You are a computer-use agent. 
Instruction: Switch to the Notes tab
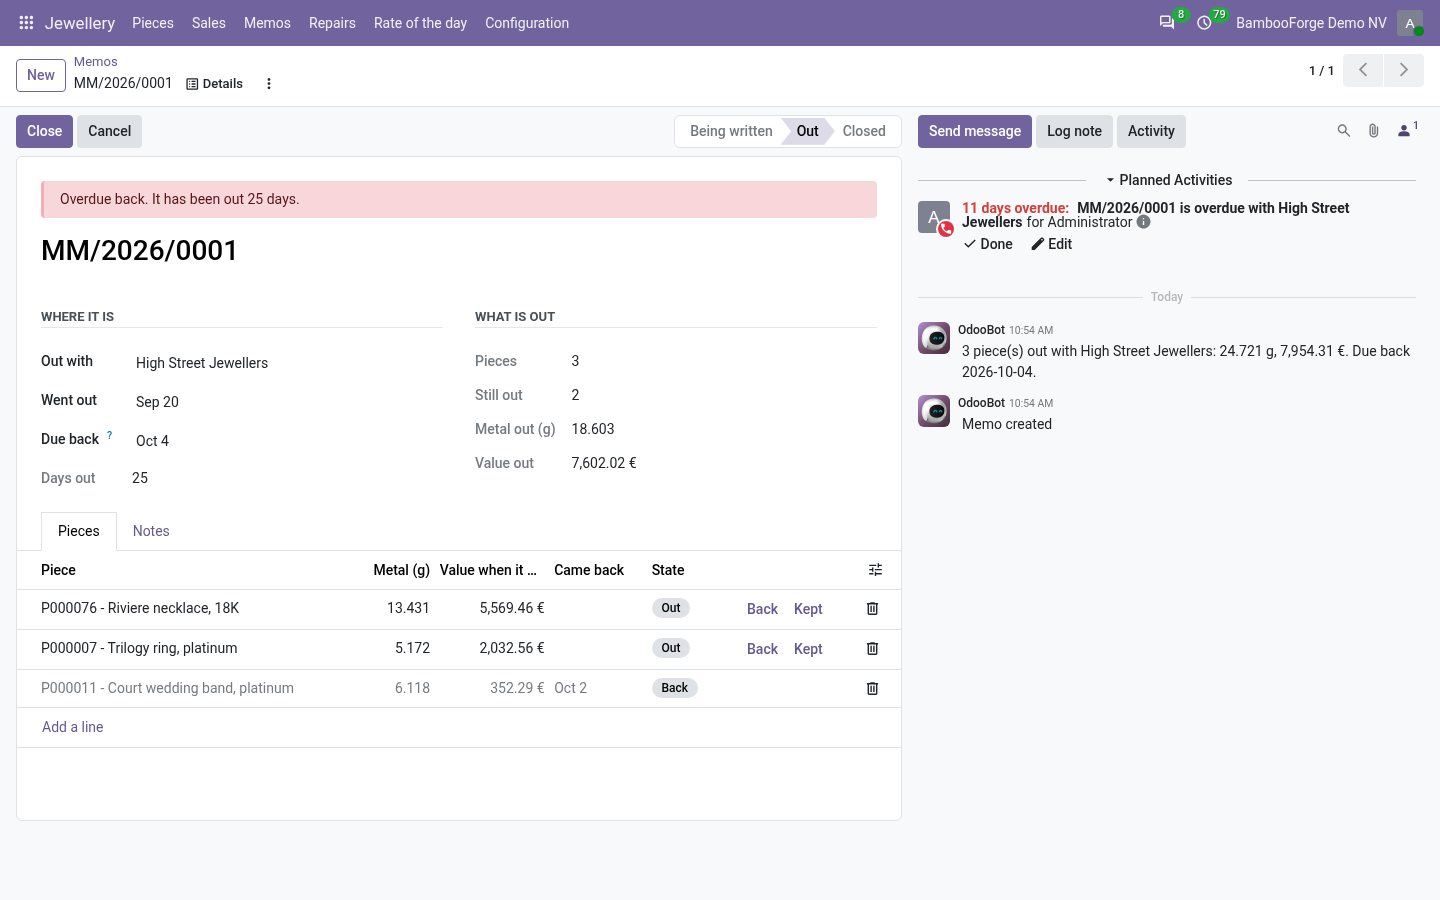tap(151, 531)
